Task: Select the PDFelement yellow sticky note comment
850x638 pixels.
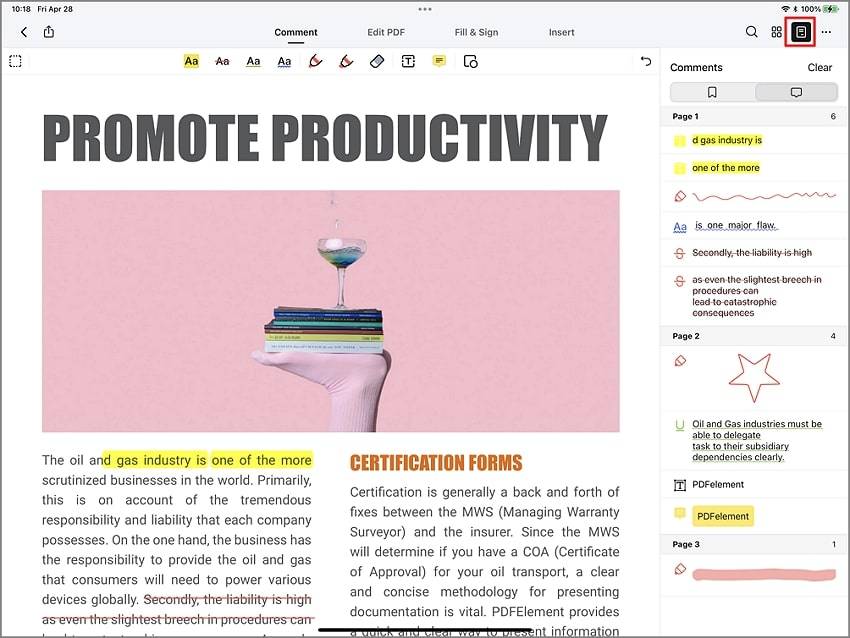Action: (753, 517)
